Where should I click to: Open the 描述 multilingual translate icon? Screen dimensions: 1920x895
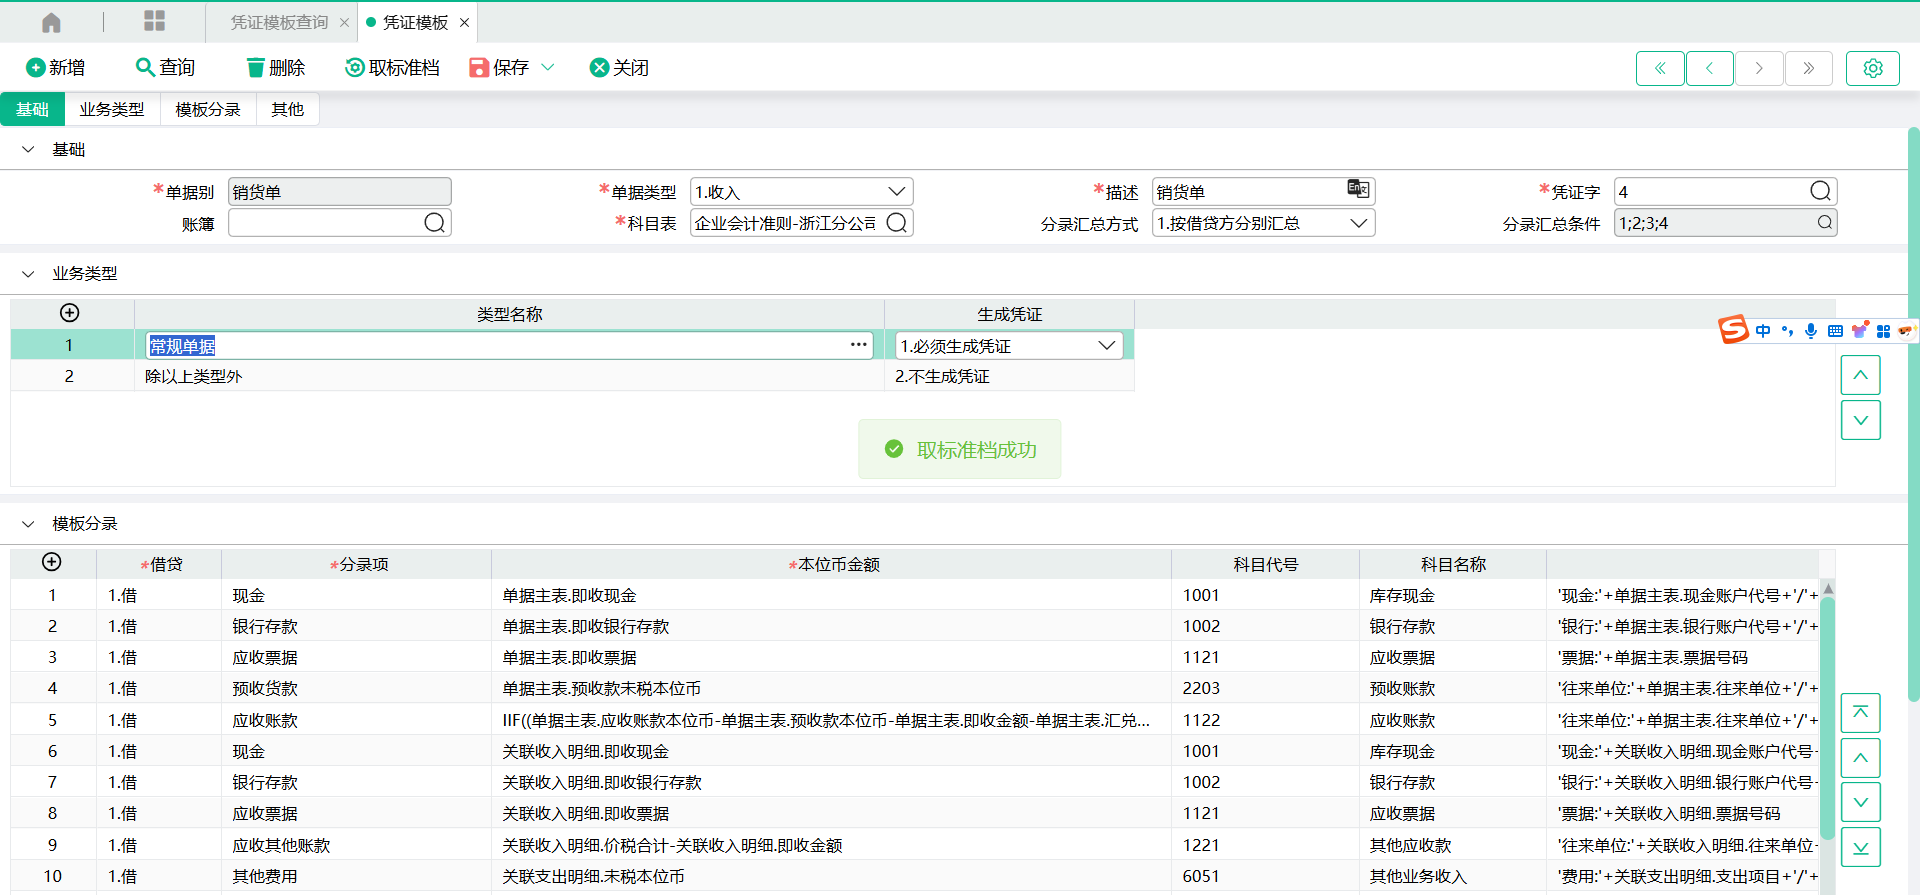pyautogui.click(x=1358, y=189)
